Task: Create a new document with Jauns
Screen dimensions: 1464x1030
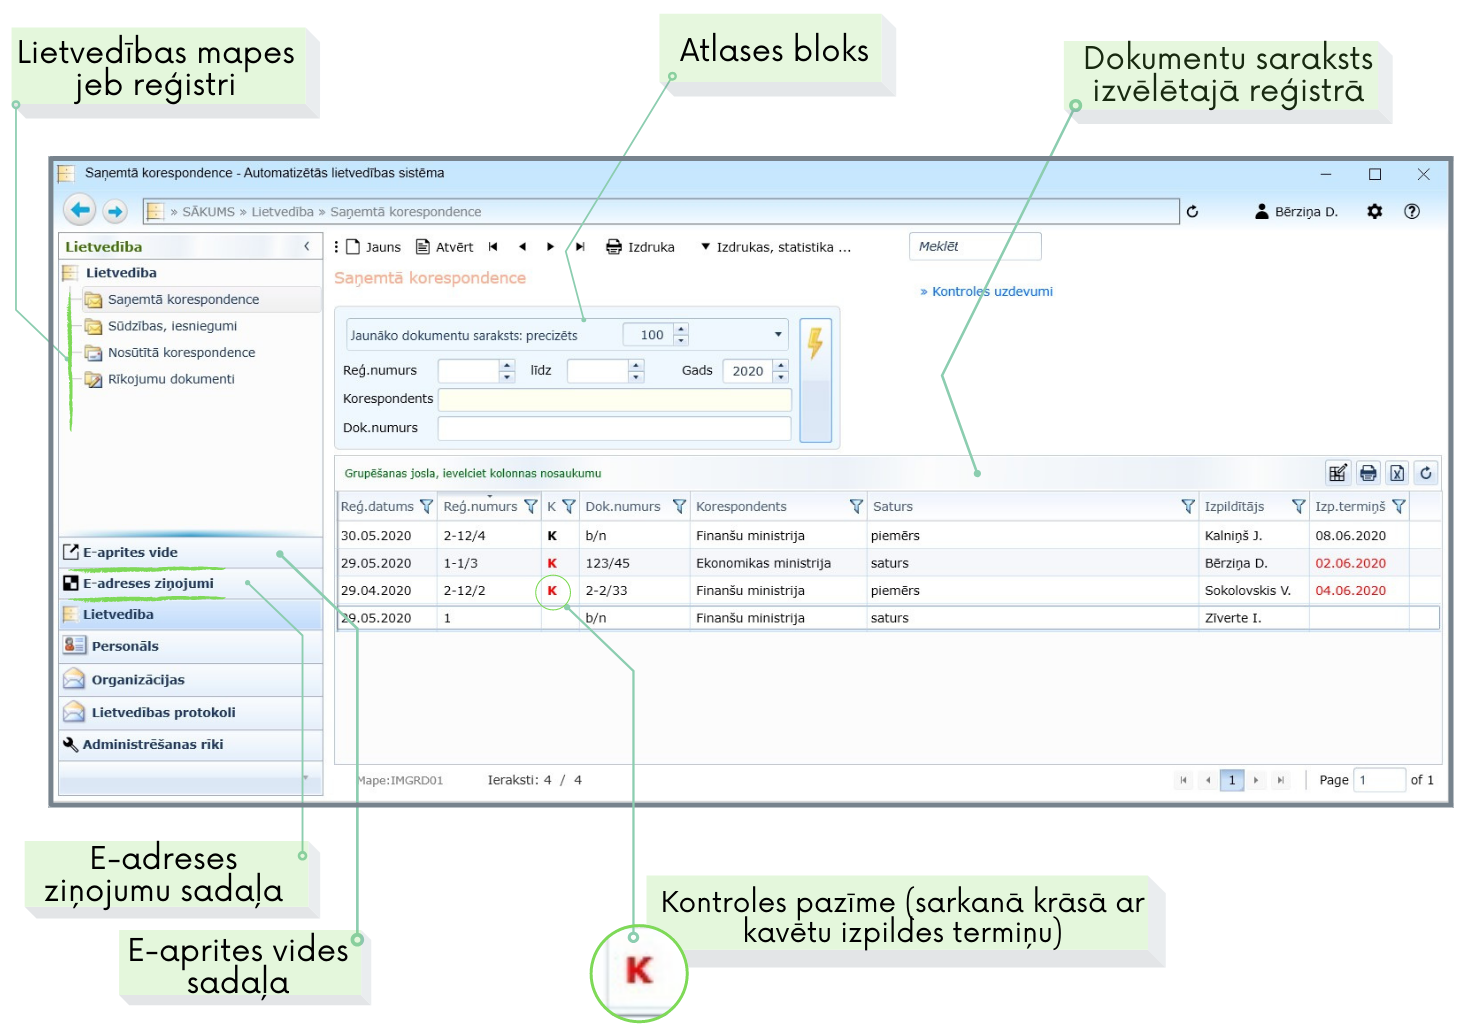Action: point(373,247)
